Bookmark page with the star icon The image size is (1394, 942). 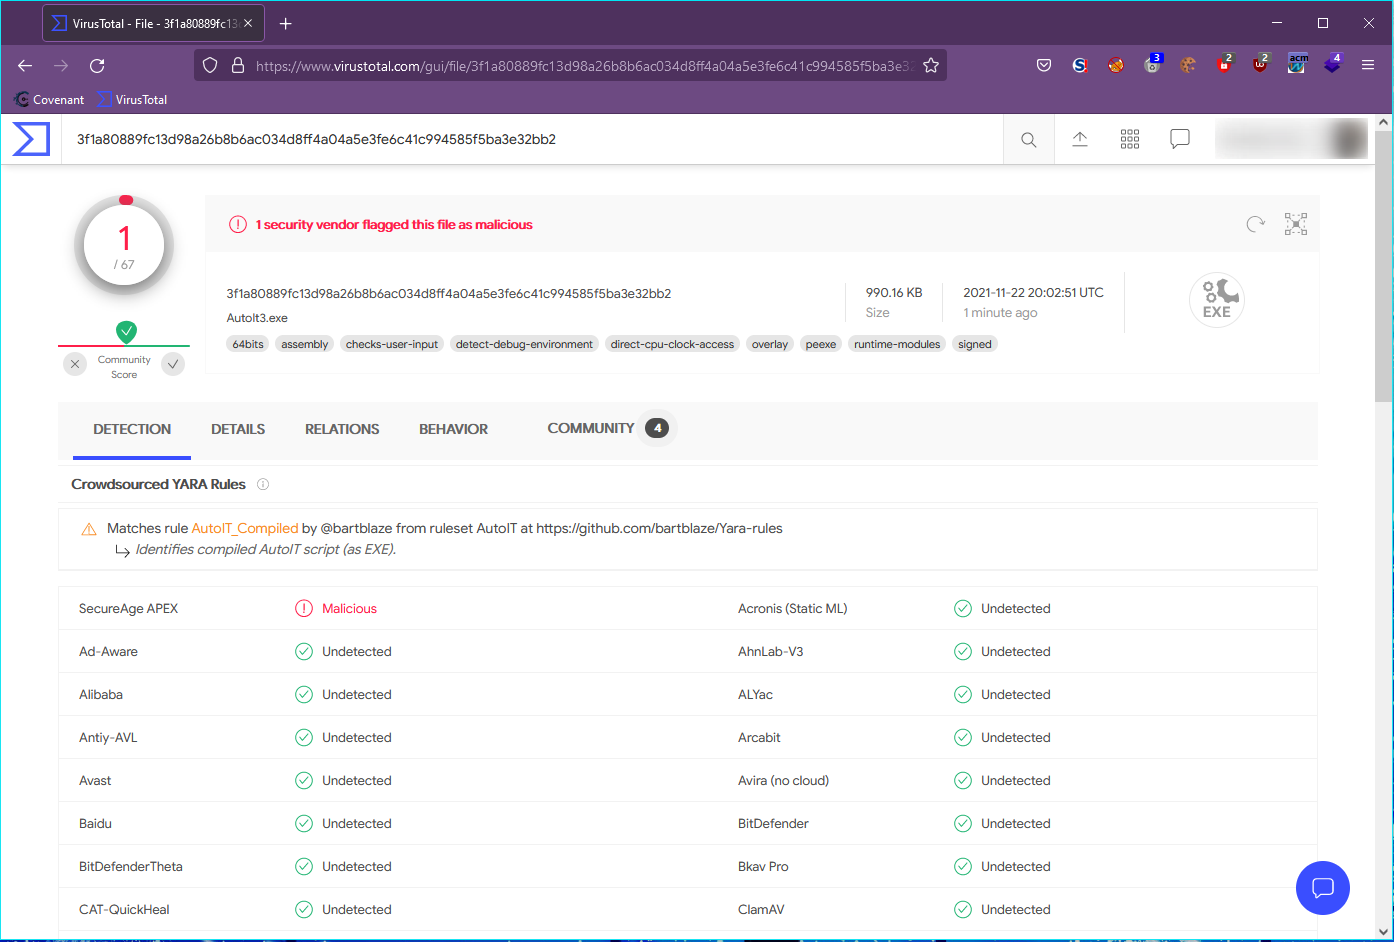point(931,65)
